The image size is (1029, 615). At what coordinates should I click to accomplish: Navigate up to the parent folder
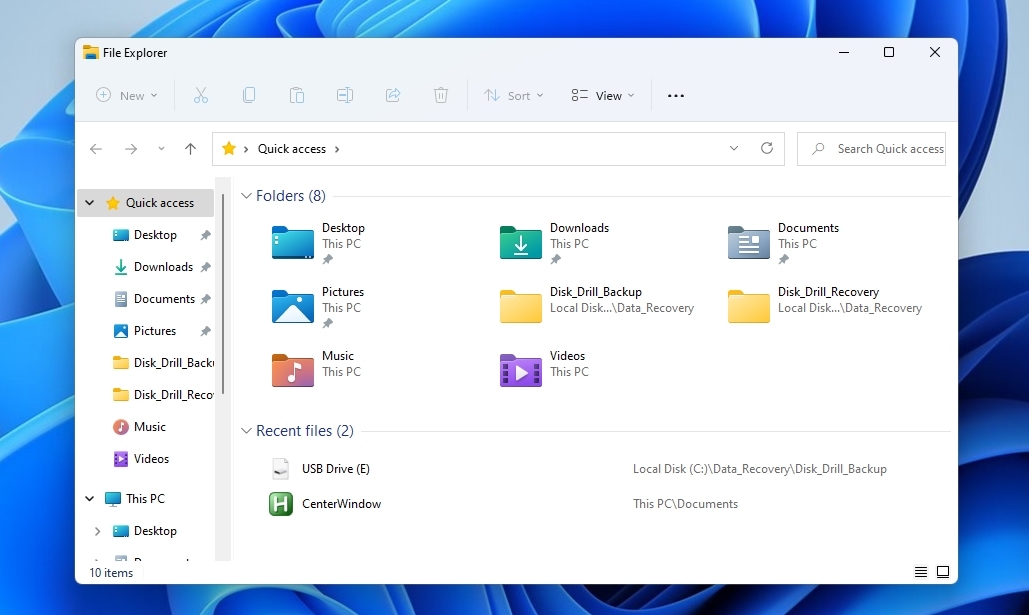tap(190, 148)
